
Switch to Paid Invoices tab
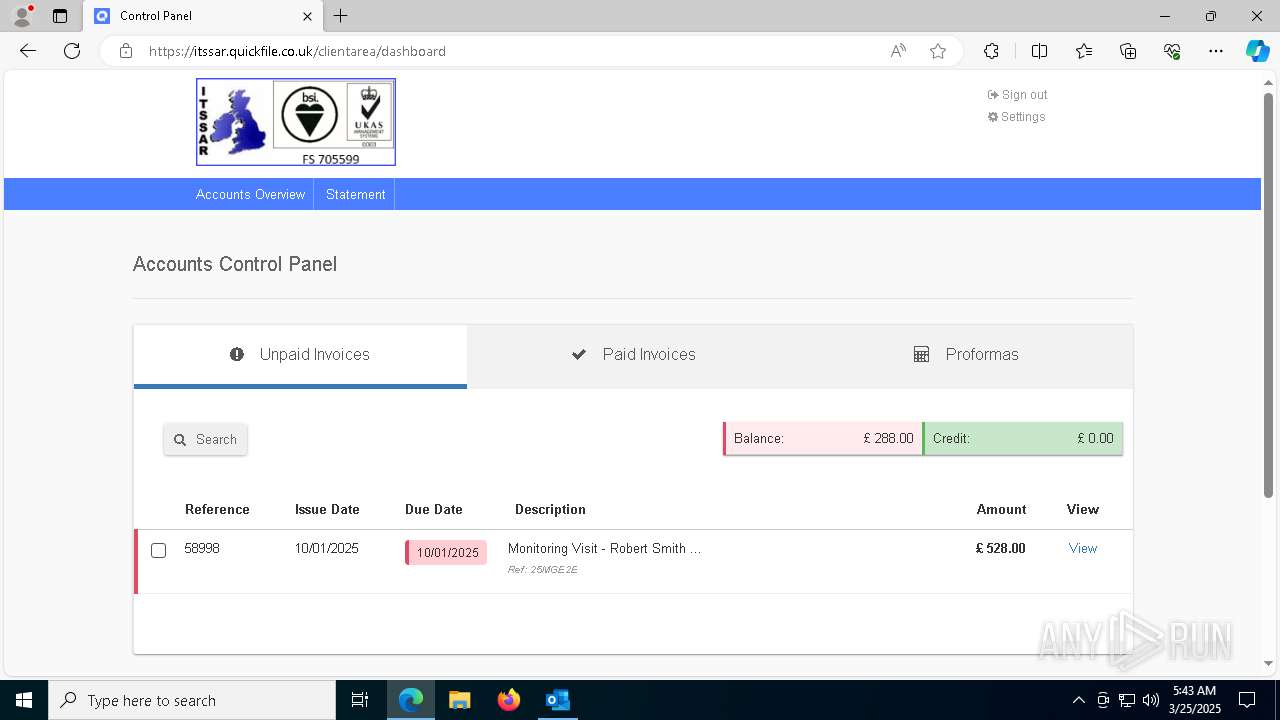(x=633, y=355)
